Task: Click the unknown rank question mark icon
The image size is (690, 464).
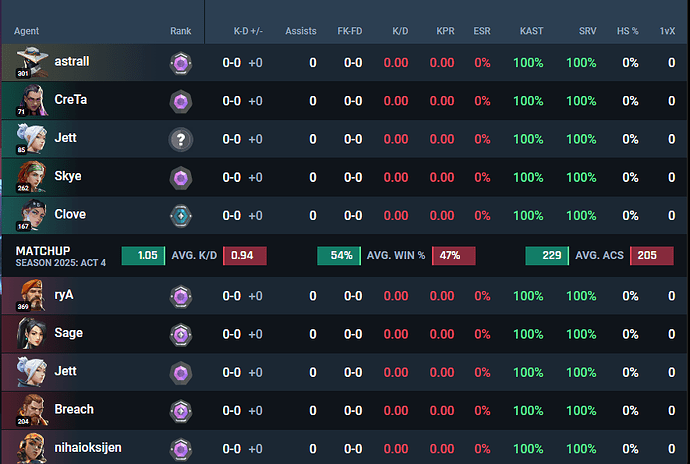Action: click(x=181, y=140)
